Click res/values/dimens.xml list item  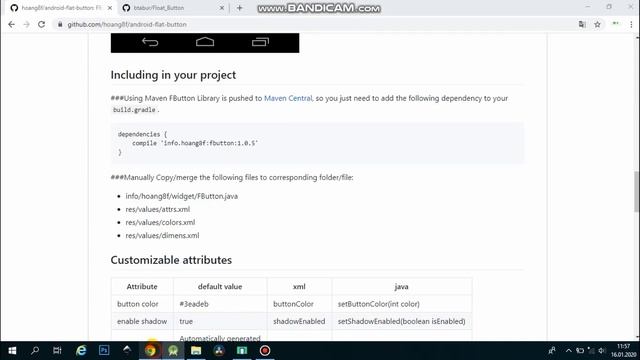point(162,235)
